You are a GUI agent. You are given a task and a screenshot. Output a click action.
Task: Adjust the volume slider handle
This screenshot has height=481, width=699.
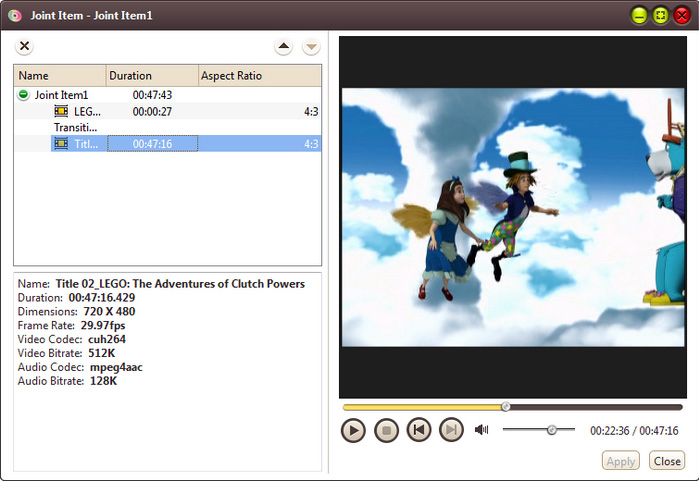(551, 430)
